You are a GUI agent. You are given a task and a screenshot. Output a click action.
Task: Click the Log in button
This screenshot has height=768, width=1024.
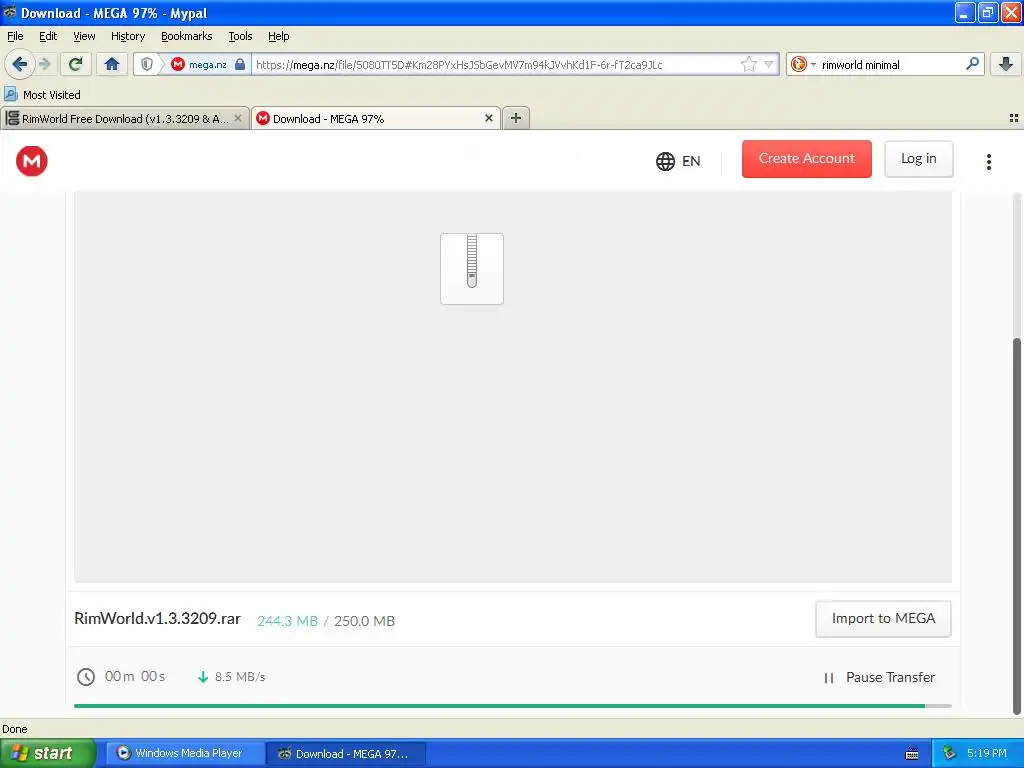click(918, 159)
